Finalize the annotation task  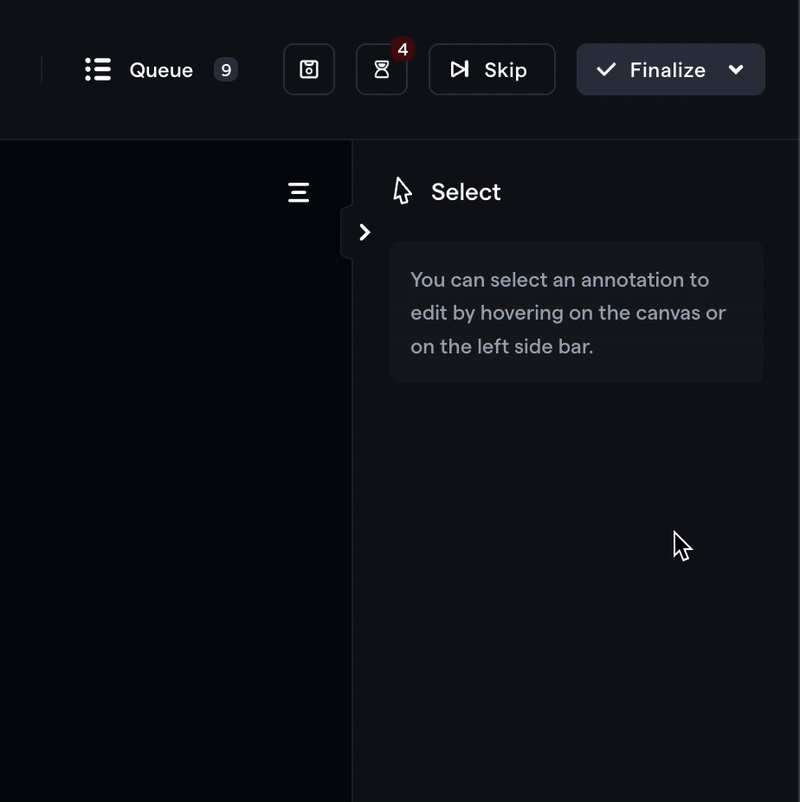click(x=667, y=70)
